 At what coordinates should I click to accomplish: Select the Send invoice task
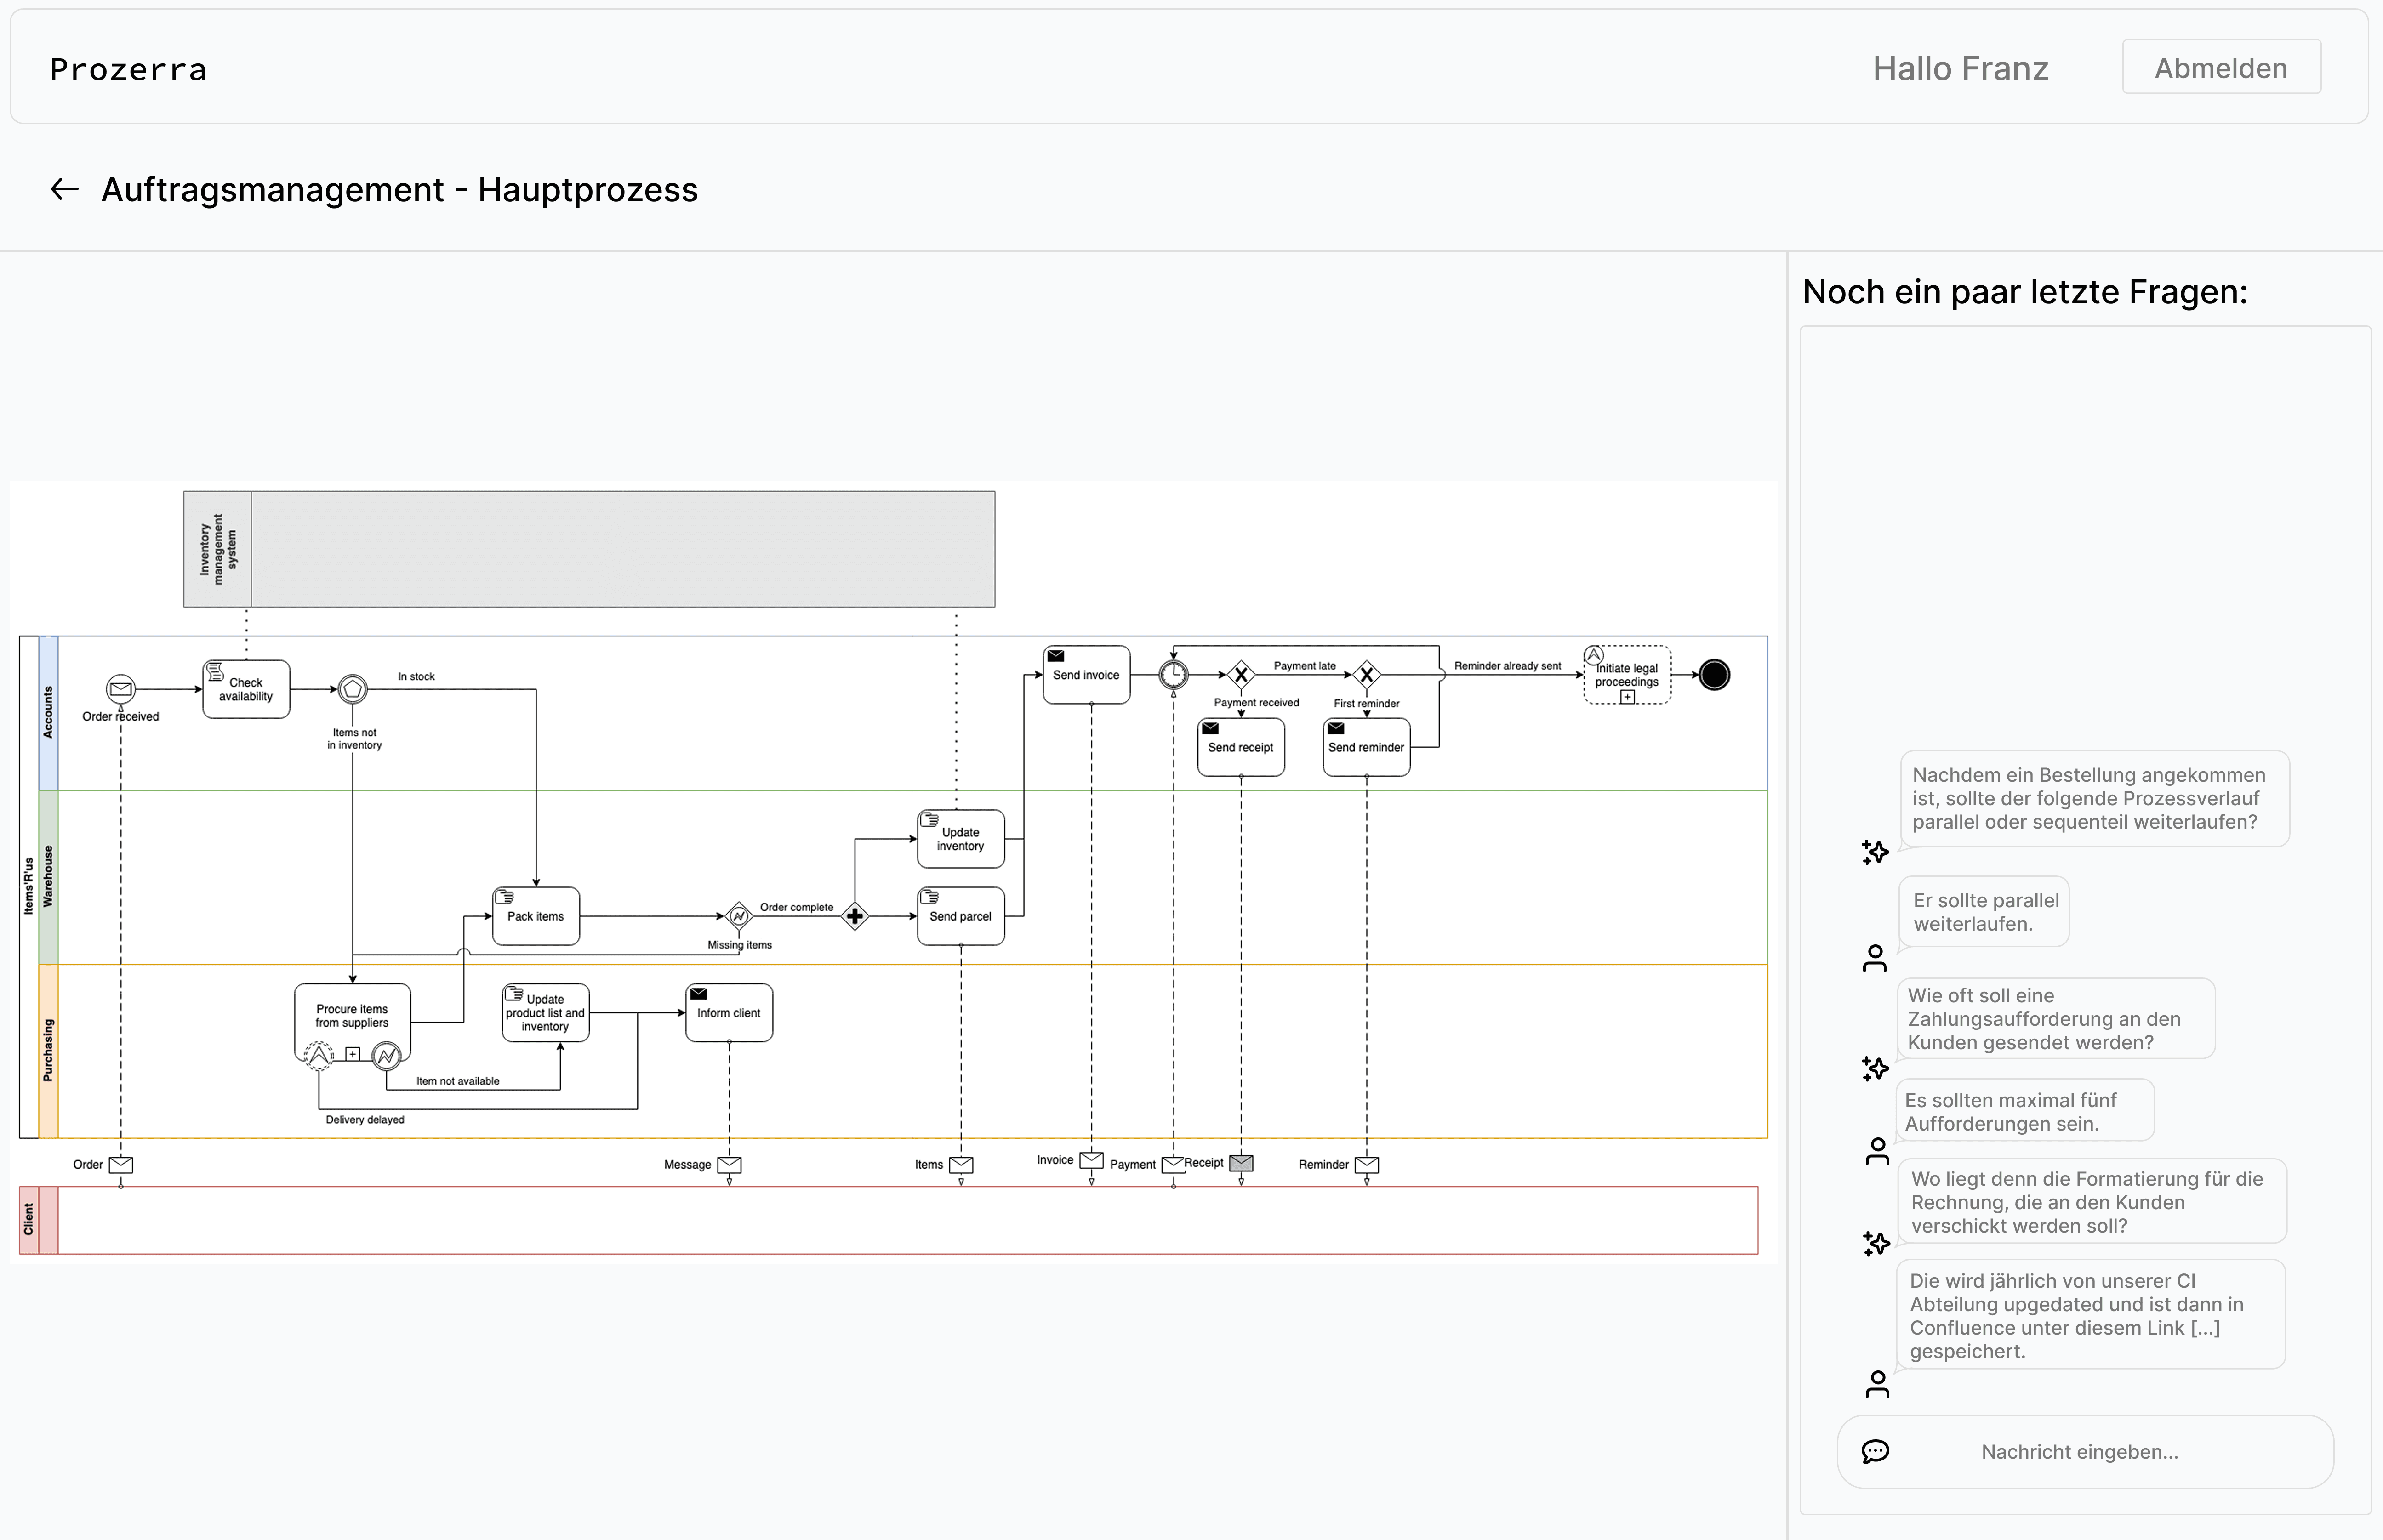(x=1087, y=675)
